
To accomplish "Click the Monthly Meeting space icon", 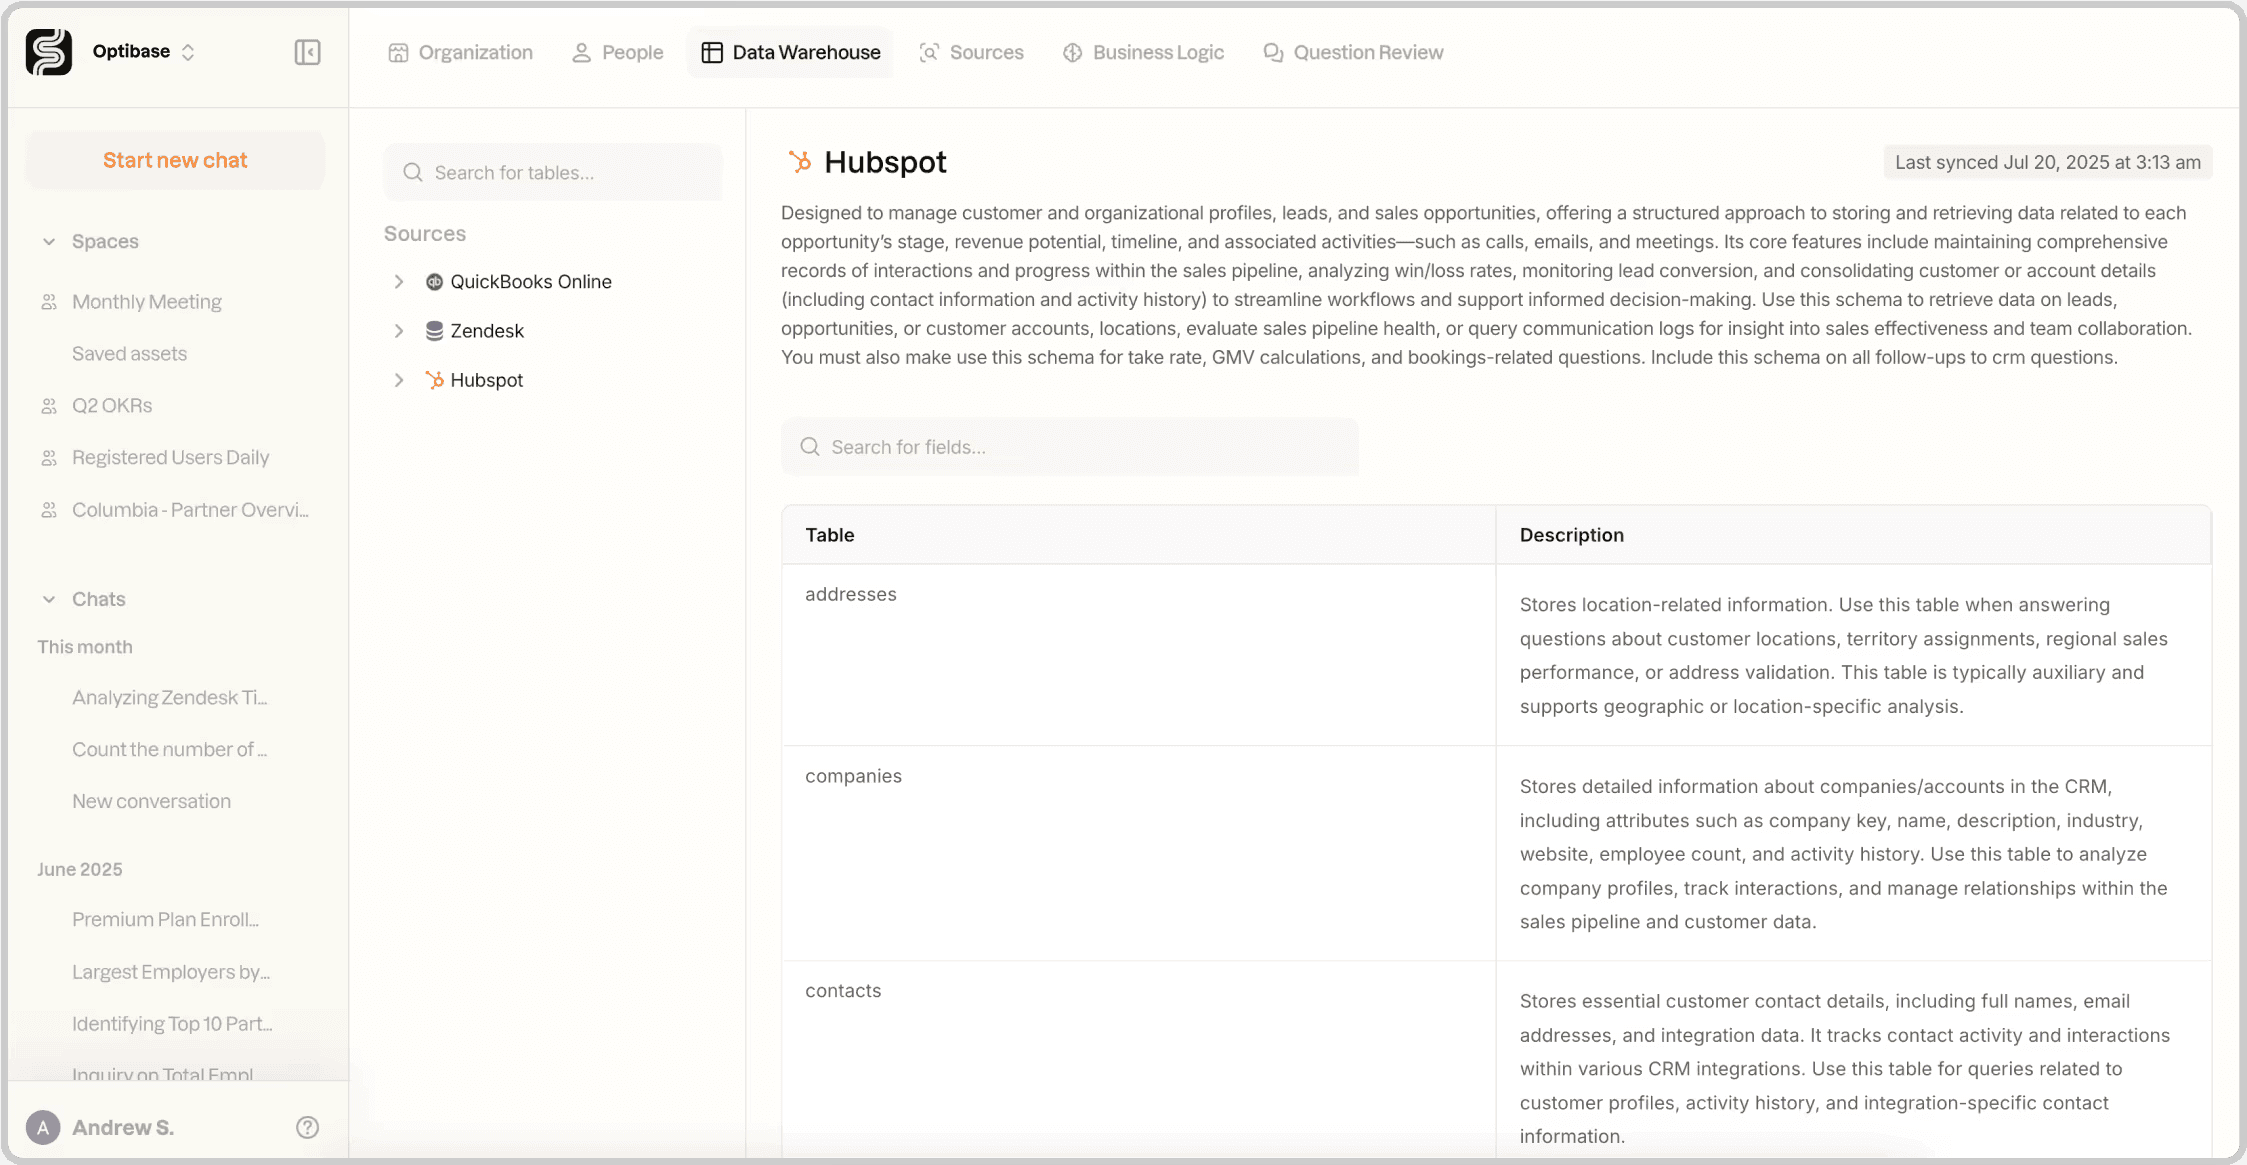I will (x=48, y=302).
